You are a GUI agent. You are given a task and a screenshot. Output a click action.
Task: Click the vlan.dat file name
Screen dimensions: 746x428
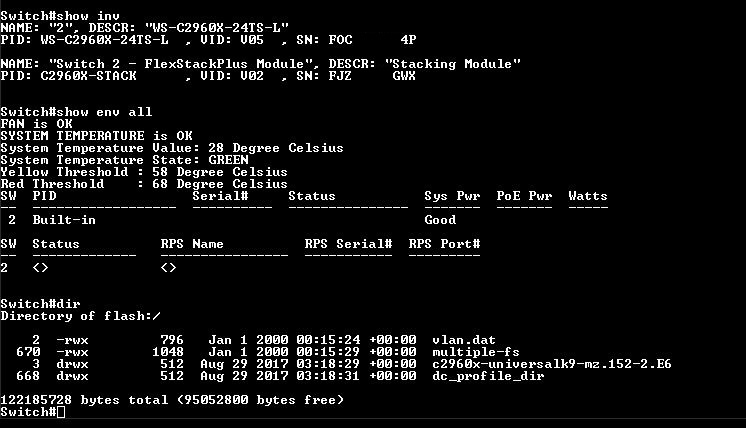(464, 340)
